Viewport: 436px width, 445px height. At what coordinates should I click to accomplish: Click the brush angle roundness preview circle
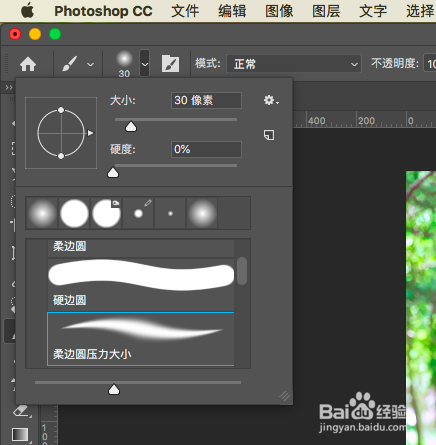61,133
